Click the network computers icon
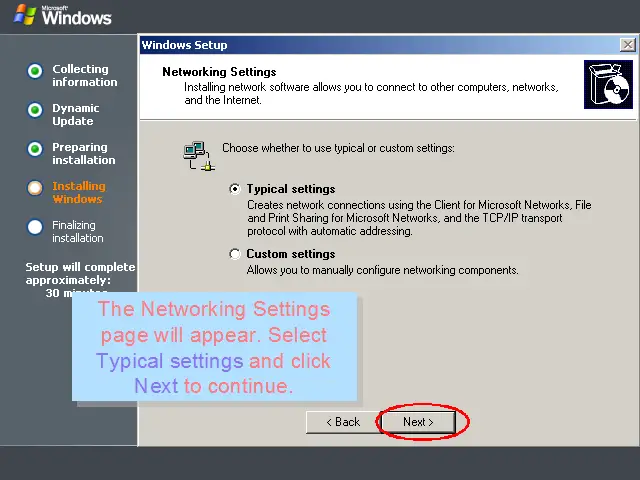Screen dimensions: 640x480 pos(199,156)
